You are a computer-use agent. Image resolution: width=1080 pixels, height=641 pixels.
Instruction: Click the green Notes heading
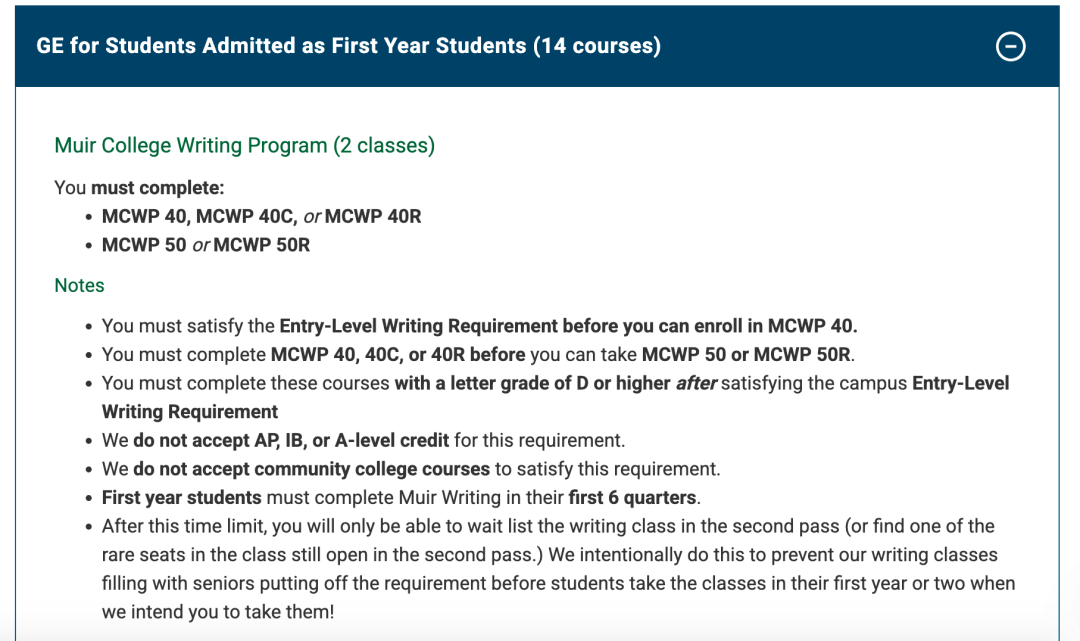click(x=79, y=285)
